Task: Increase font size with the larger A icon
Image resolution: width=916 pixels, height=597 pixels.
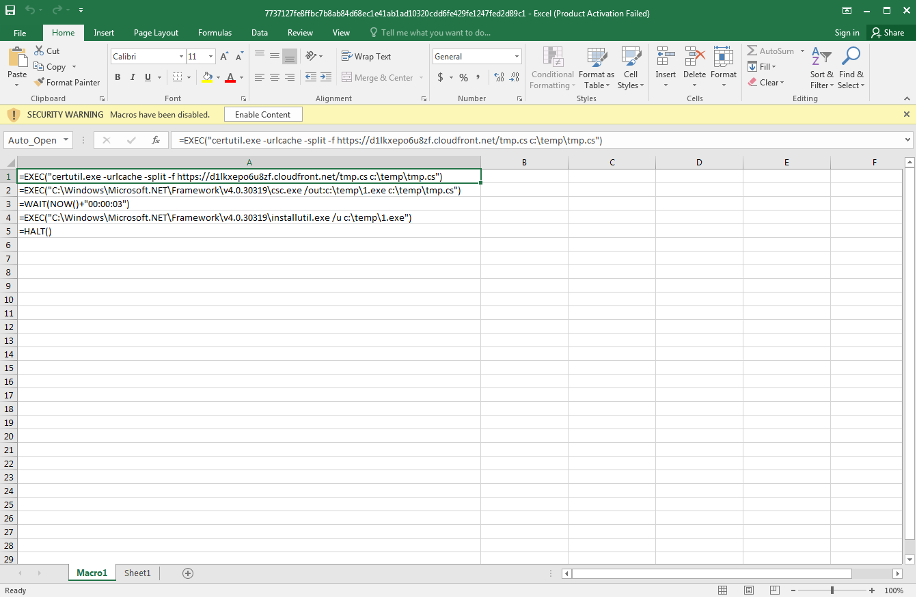Action: point(224,57)
